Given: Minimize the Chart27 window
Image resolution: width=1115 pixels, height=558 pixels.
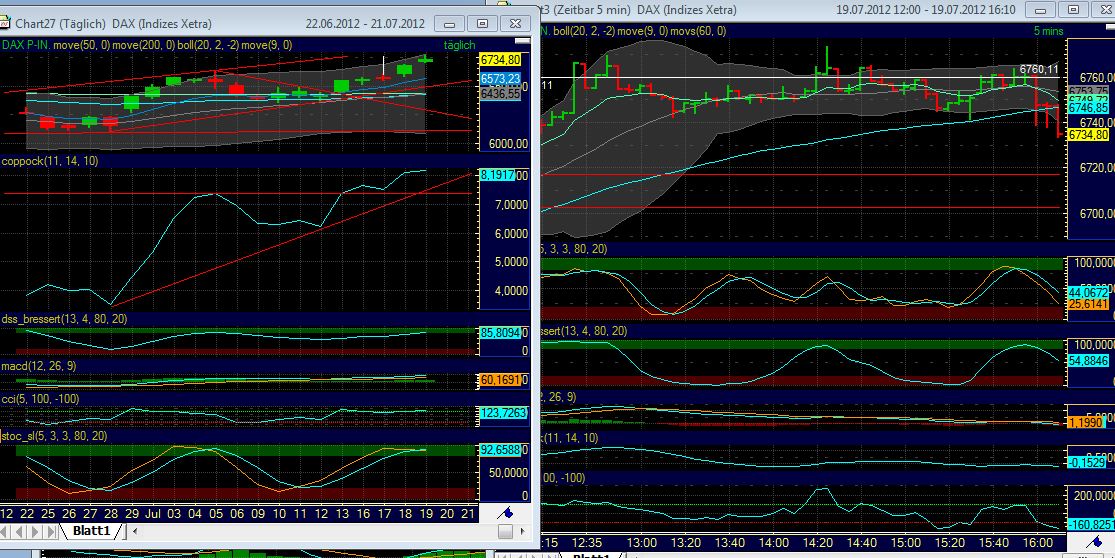Looking at the screenshot, I should tap(450, 23).
